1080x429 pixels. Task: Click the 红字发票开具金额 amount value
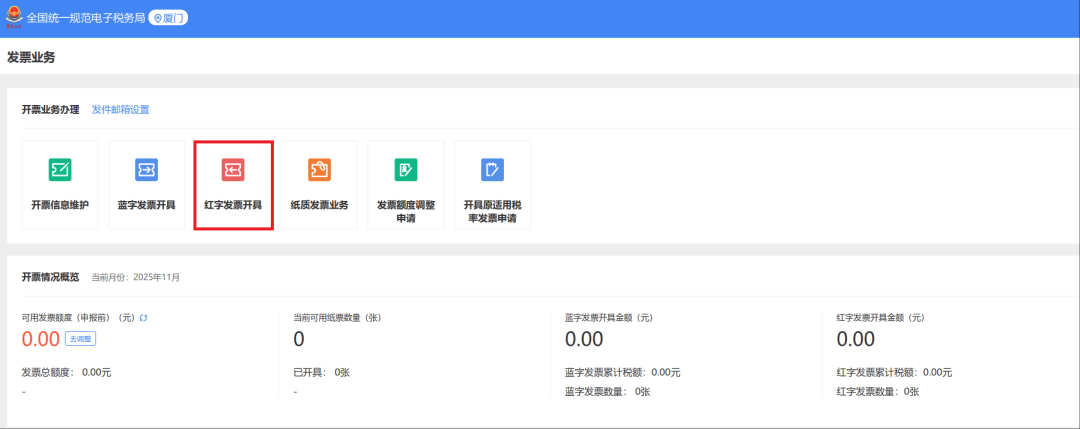click(x=855, y=340)
